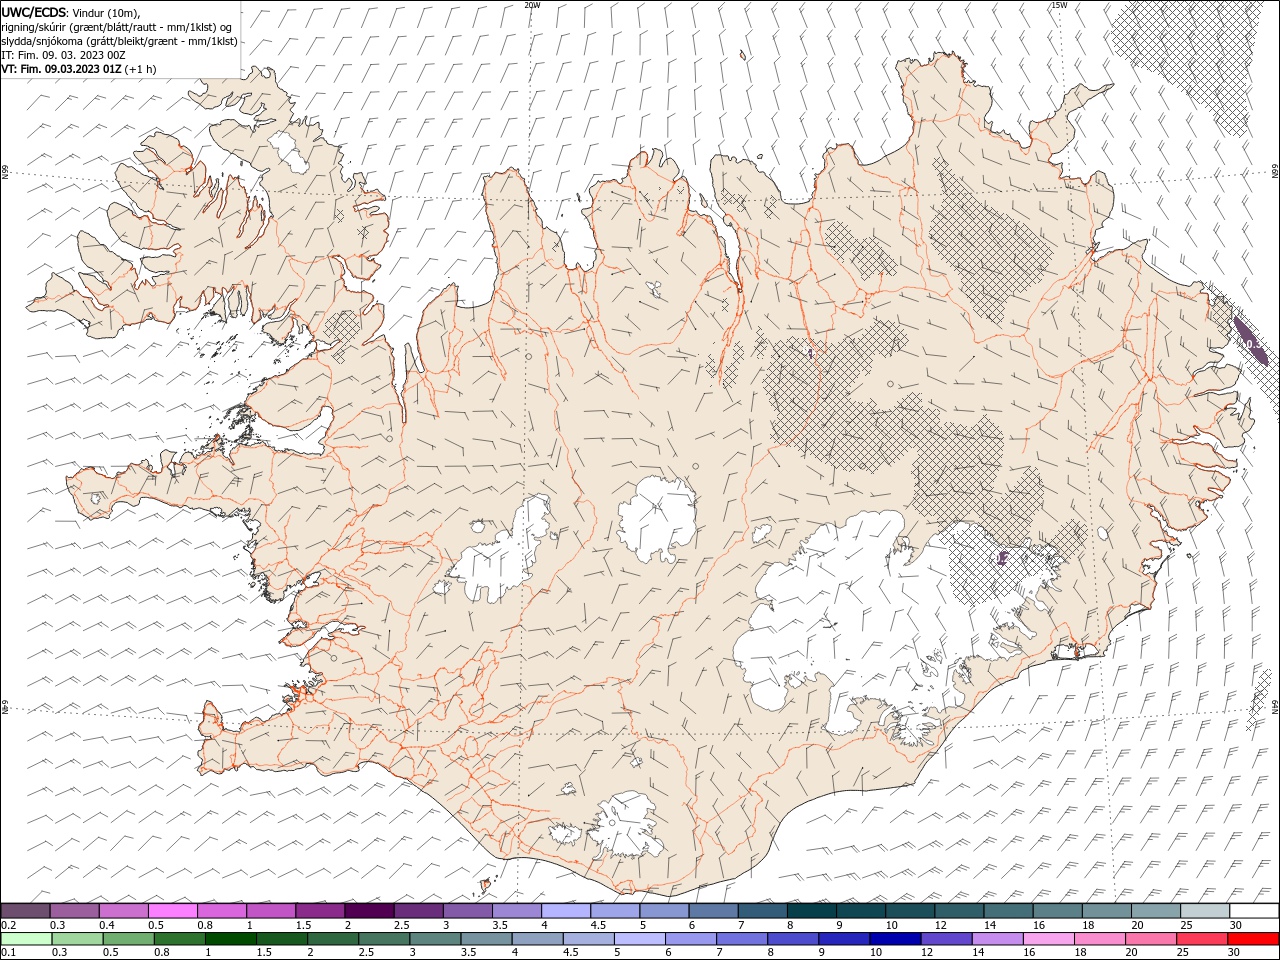Select the violet 12 swatch in lower legend row

click(945, 939)
